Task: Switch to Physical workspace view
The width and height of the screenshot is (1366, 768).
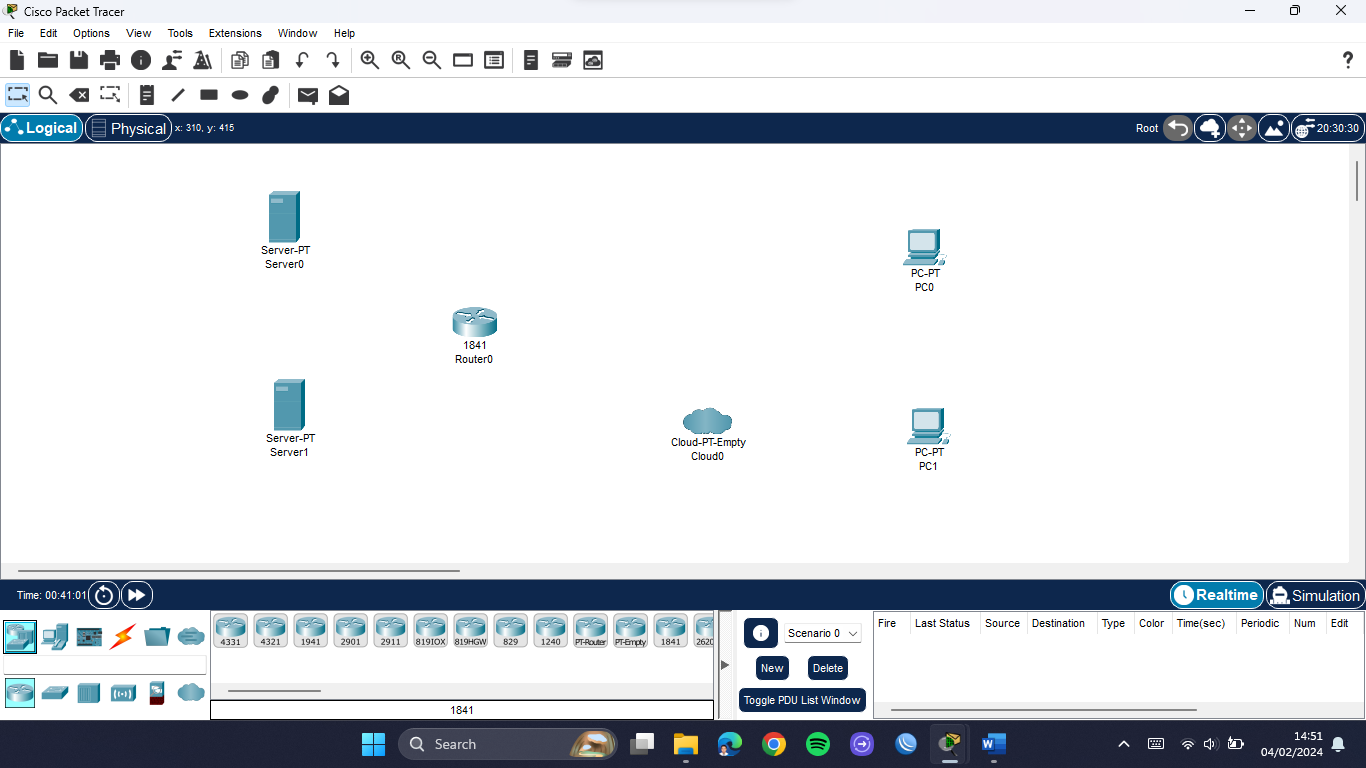Action: (128, 128)
